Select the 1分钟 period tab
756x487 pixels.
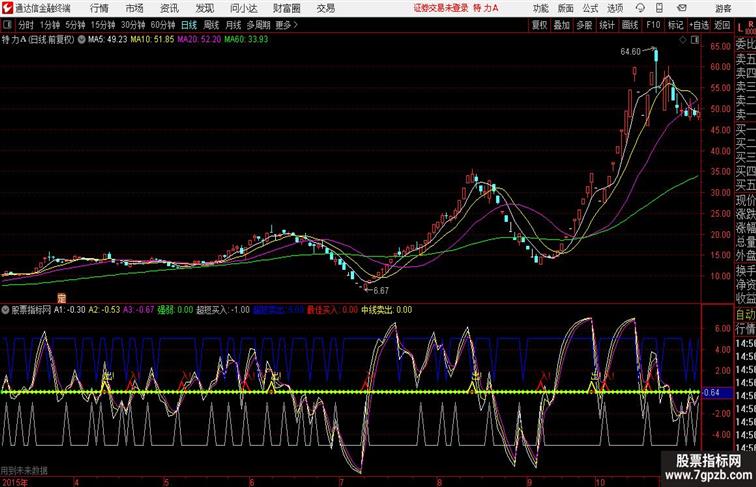(50, 25)
